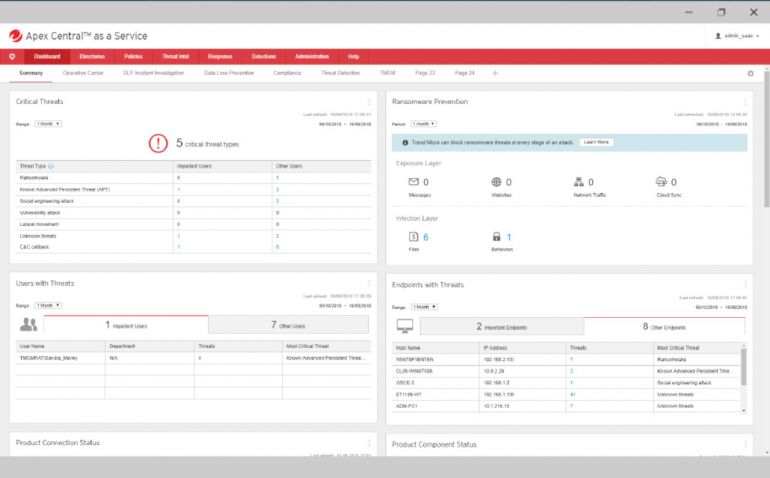Open the dashboard settings gear icon
The width and height of the screenshot is (770, 478).
(750, 73)
